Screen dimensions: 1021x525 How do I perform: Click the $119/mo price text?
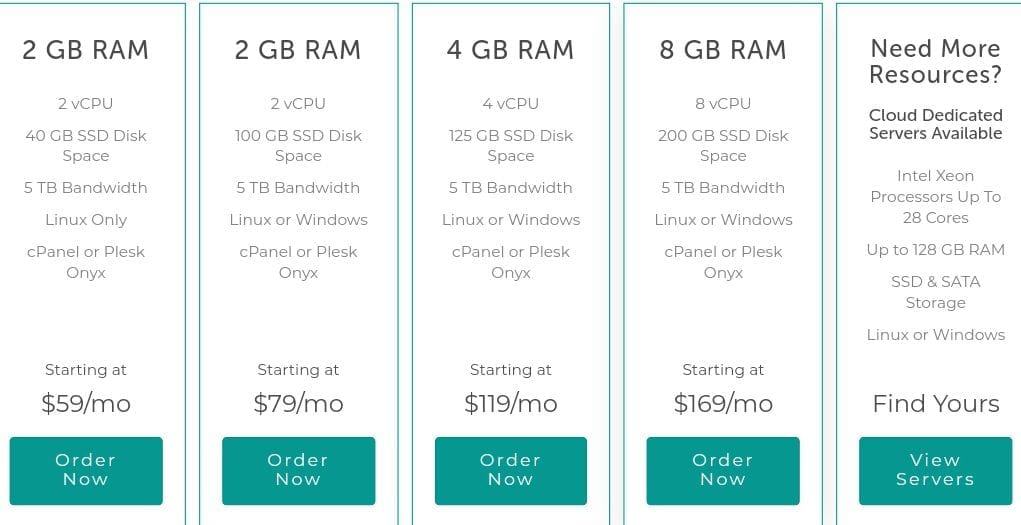pos(510,403)
